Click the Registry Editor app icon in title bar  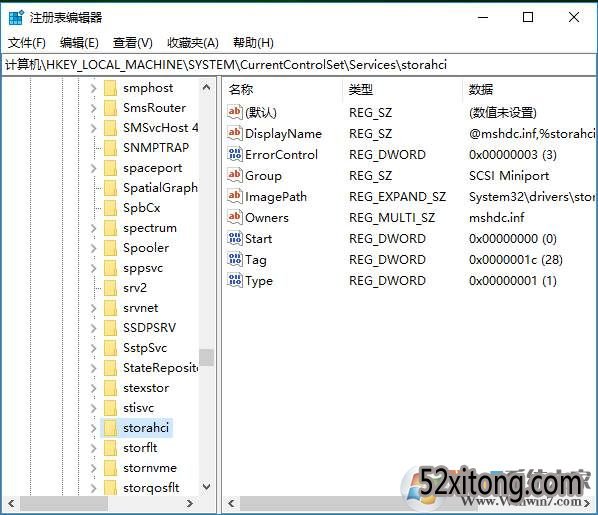[x=16, y=18]
